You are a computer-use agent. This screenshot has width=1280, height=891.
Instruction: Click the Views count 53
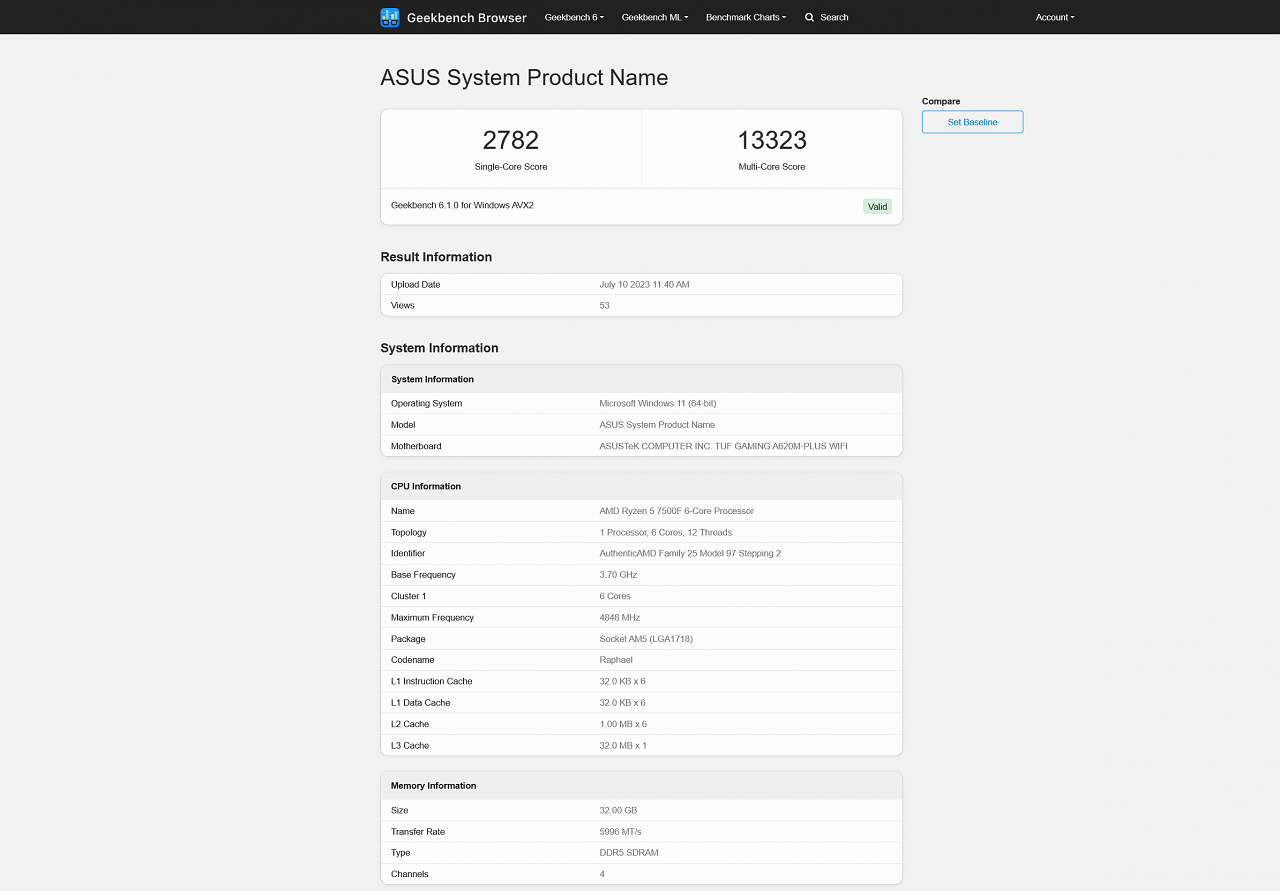click(x=604, y=306)
